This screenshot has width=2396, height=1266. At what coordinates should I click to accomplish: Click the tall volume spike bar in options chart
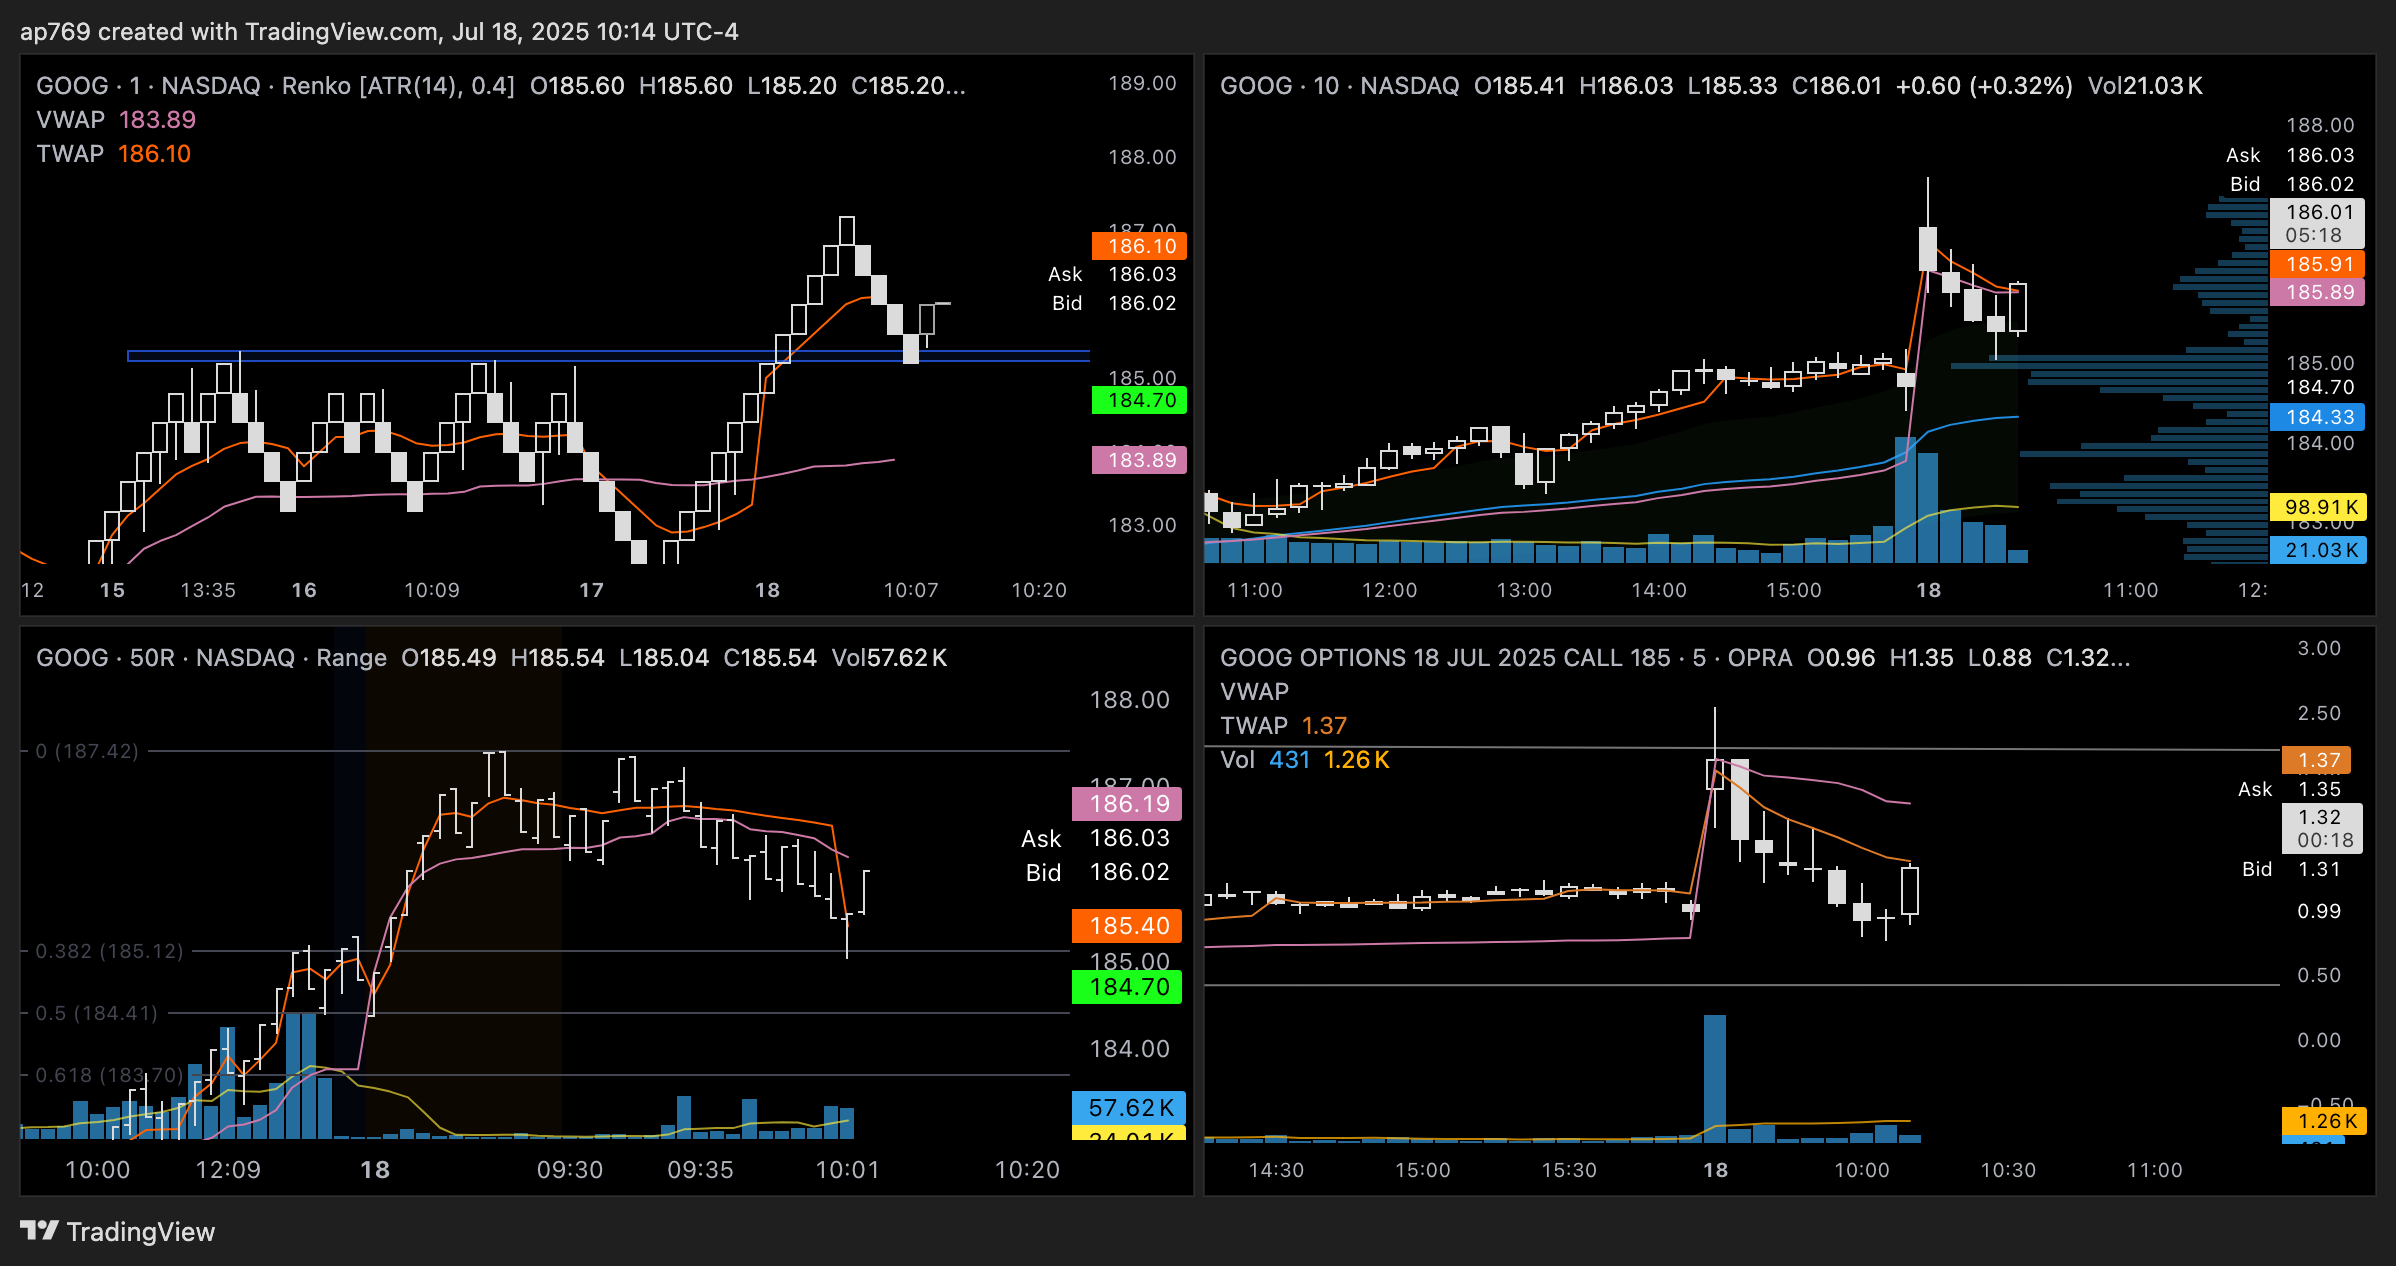(1714, 1078)
